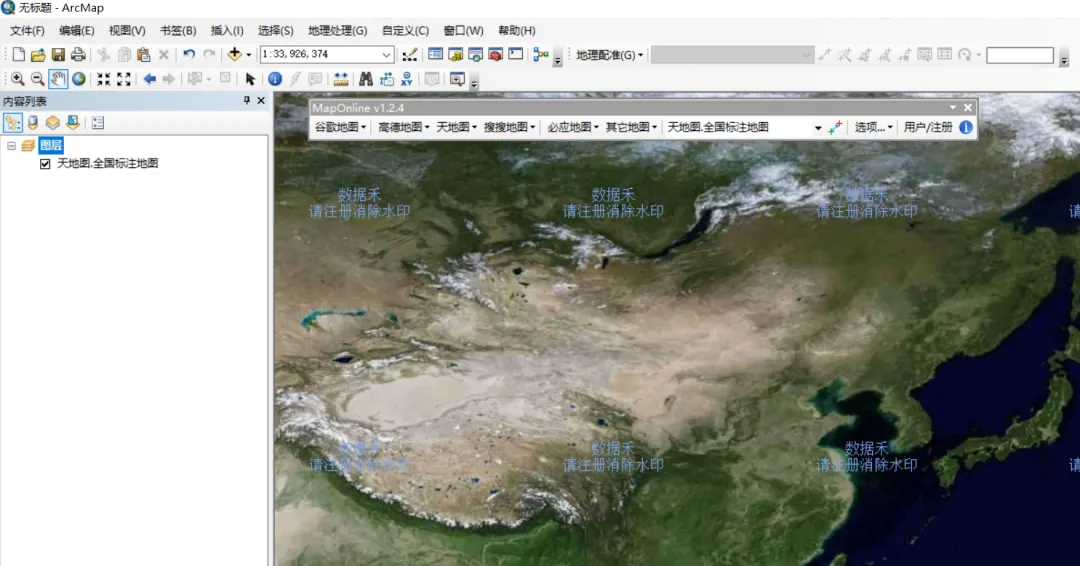
Task: Open table of contents options icon
Action: point(98,123)
